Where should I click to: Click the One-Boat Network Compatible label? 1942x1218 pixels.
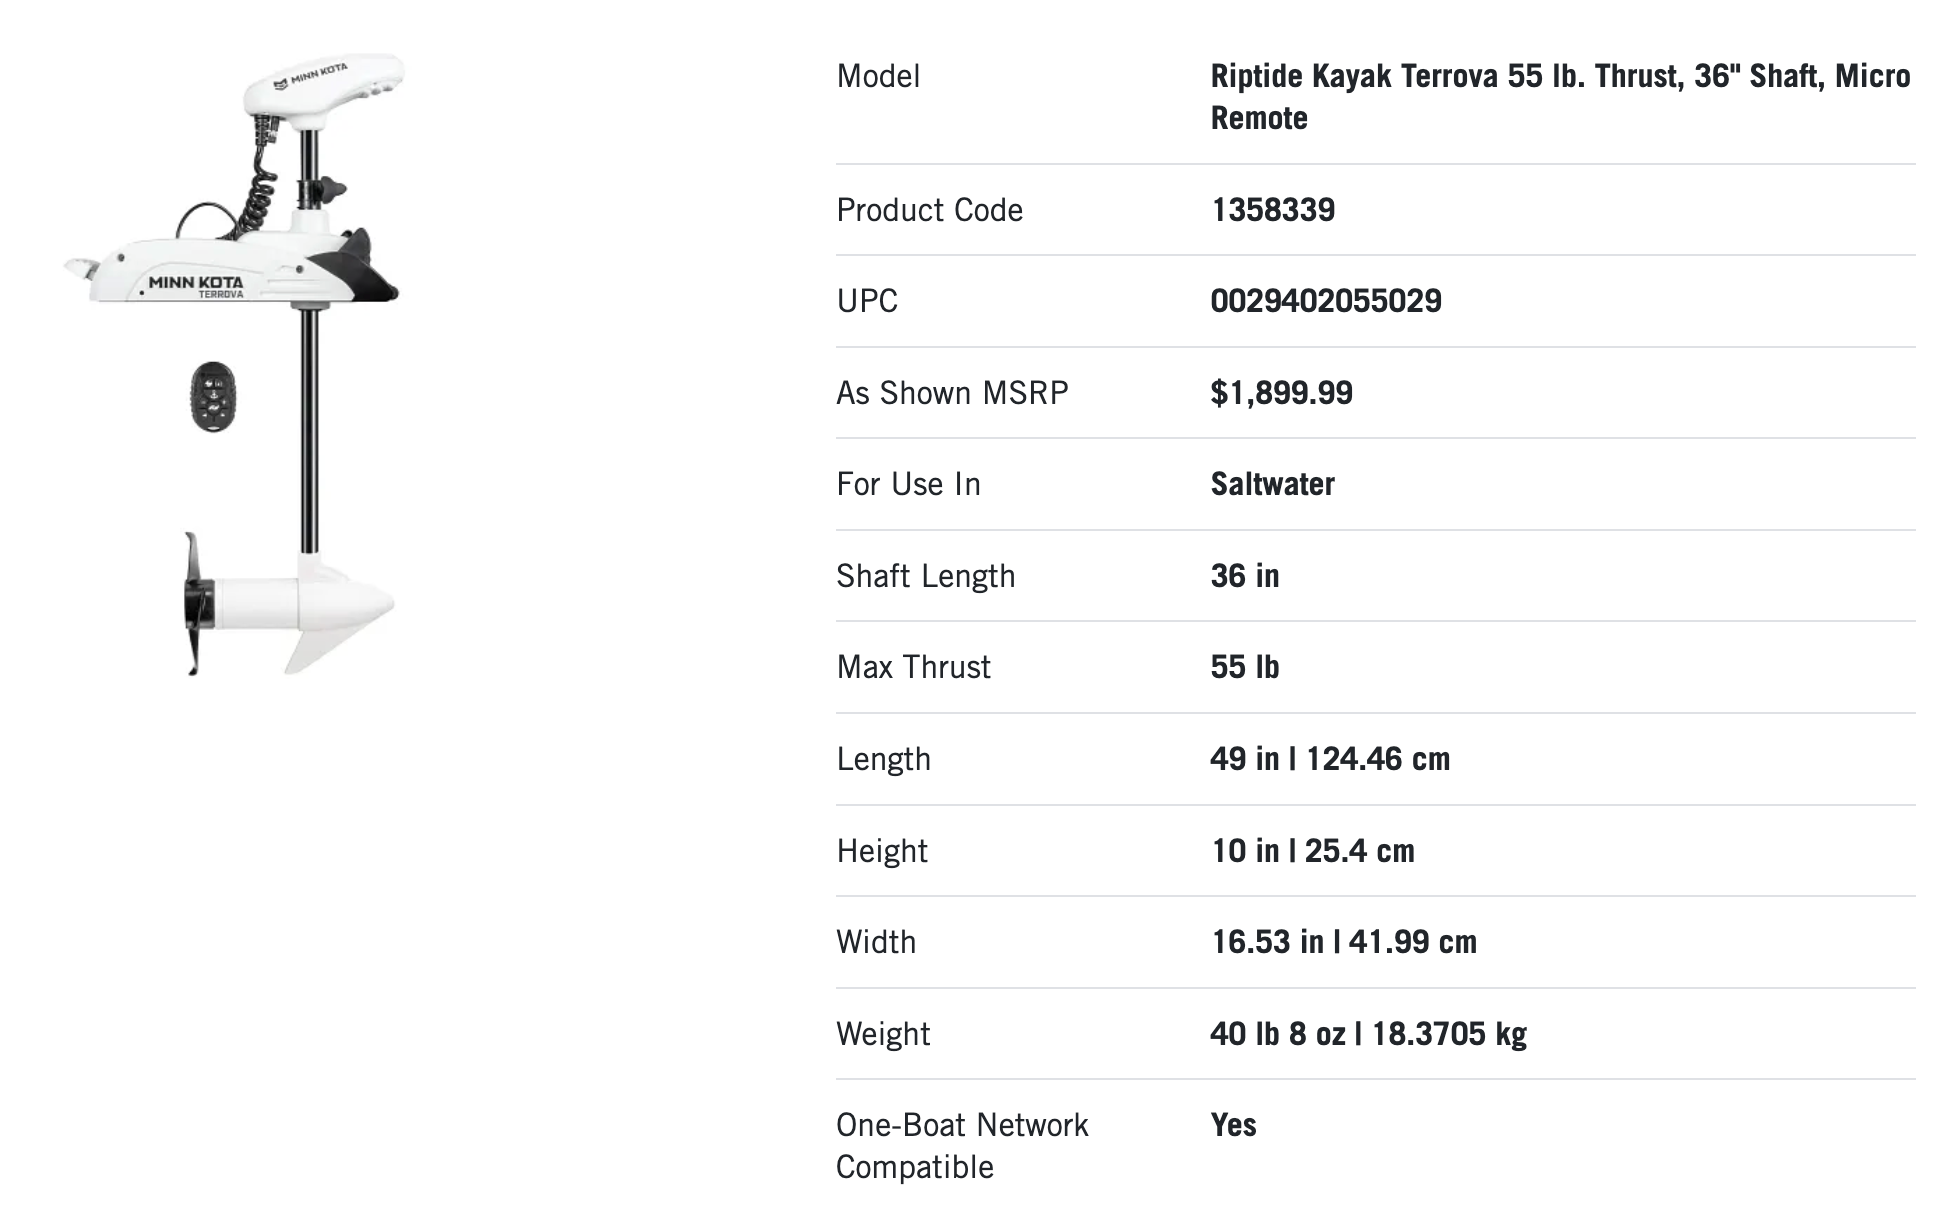tap(961, 1146)
